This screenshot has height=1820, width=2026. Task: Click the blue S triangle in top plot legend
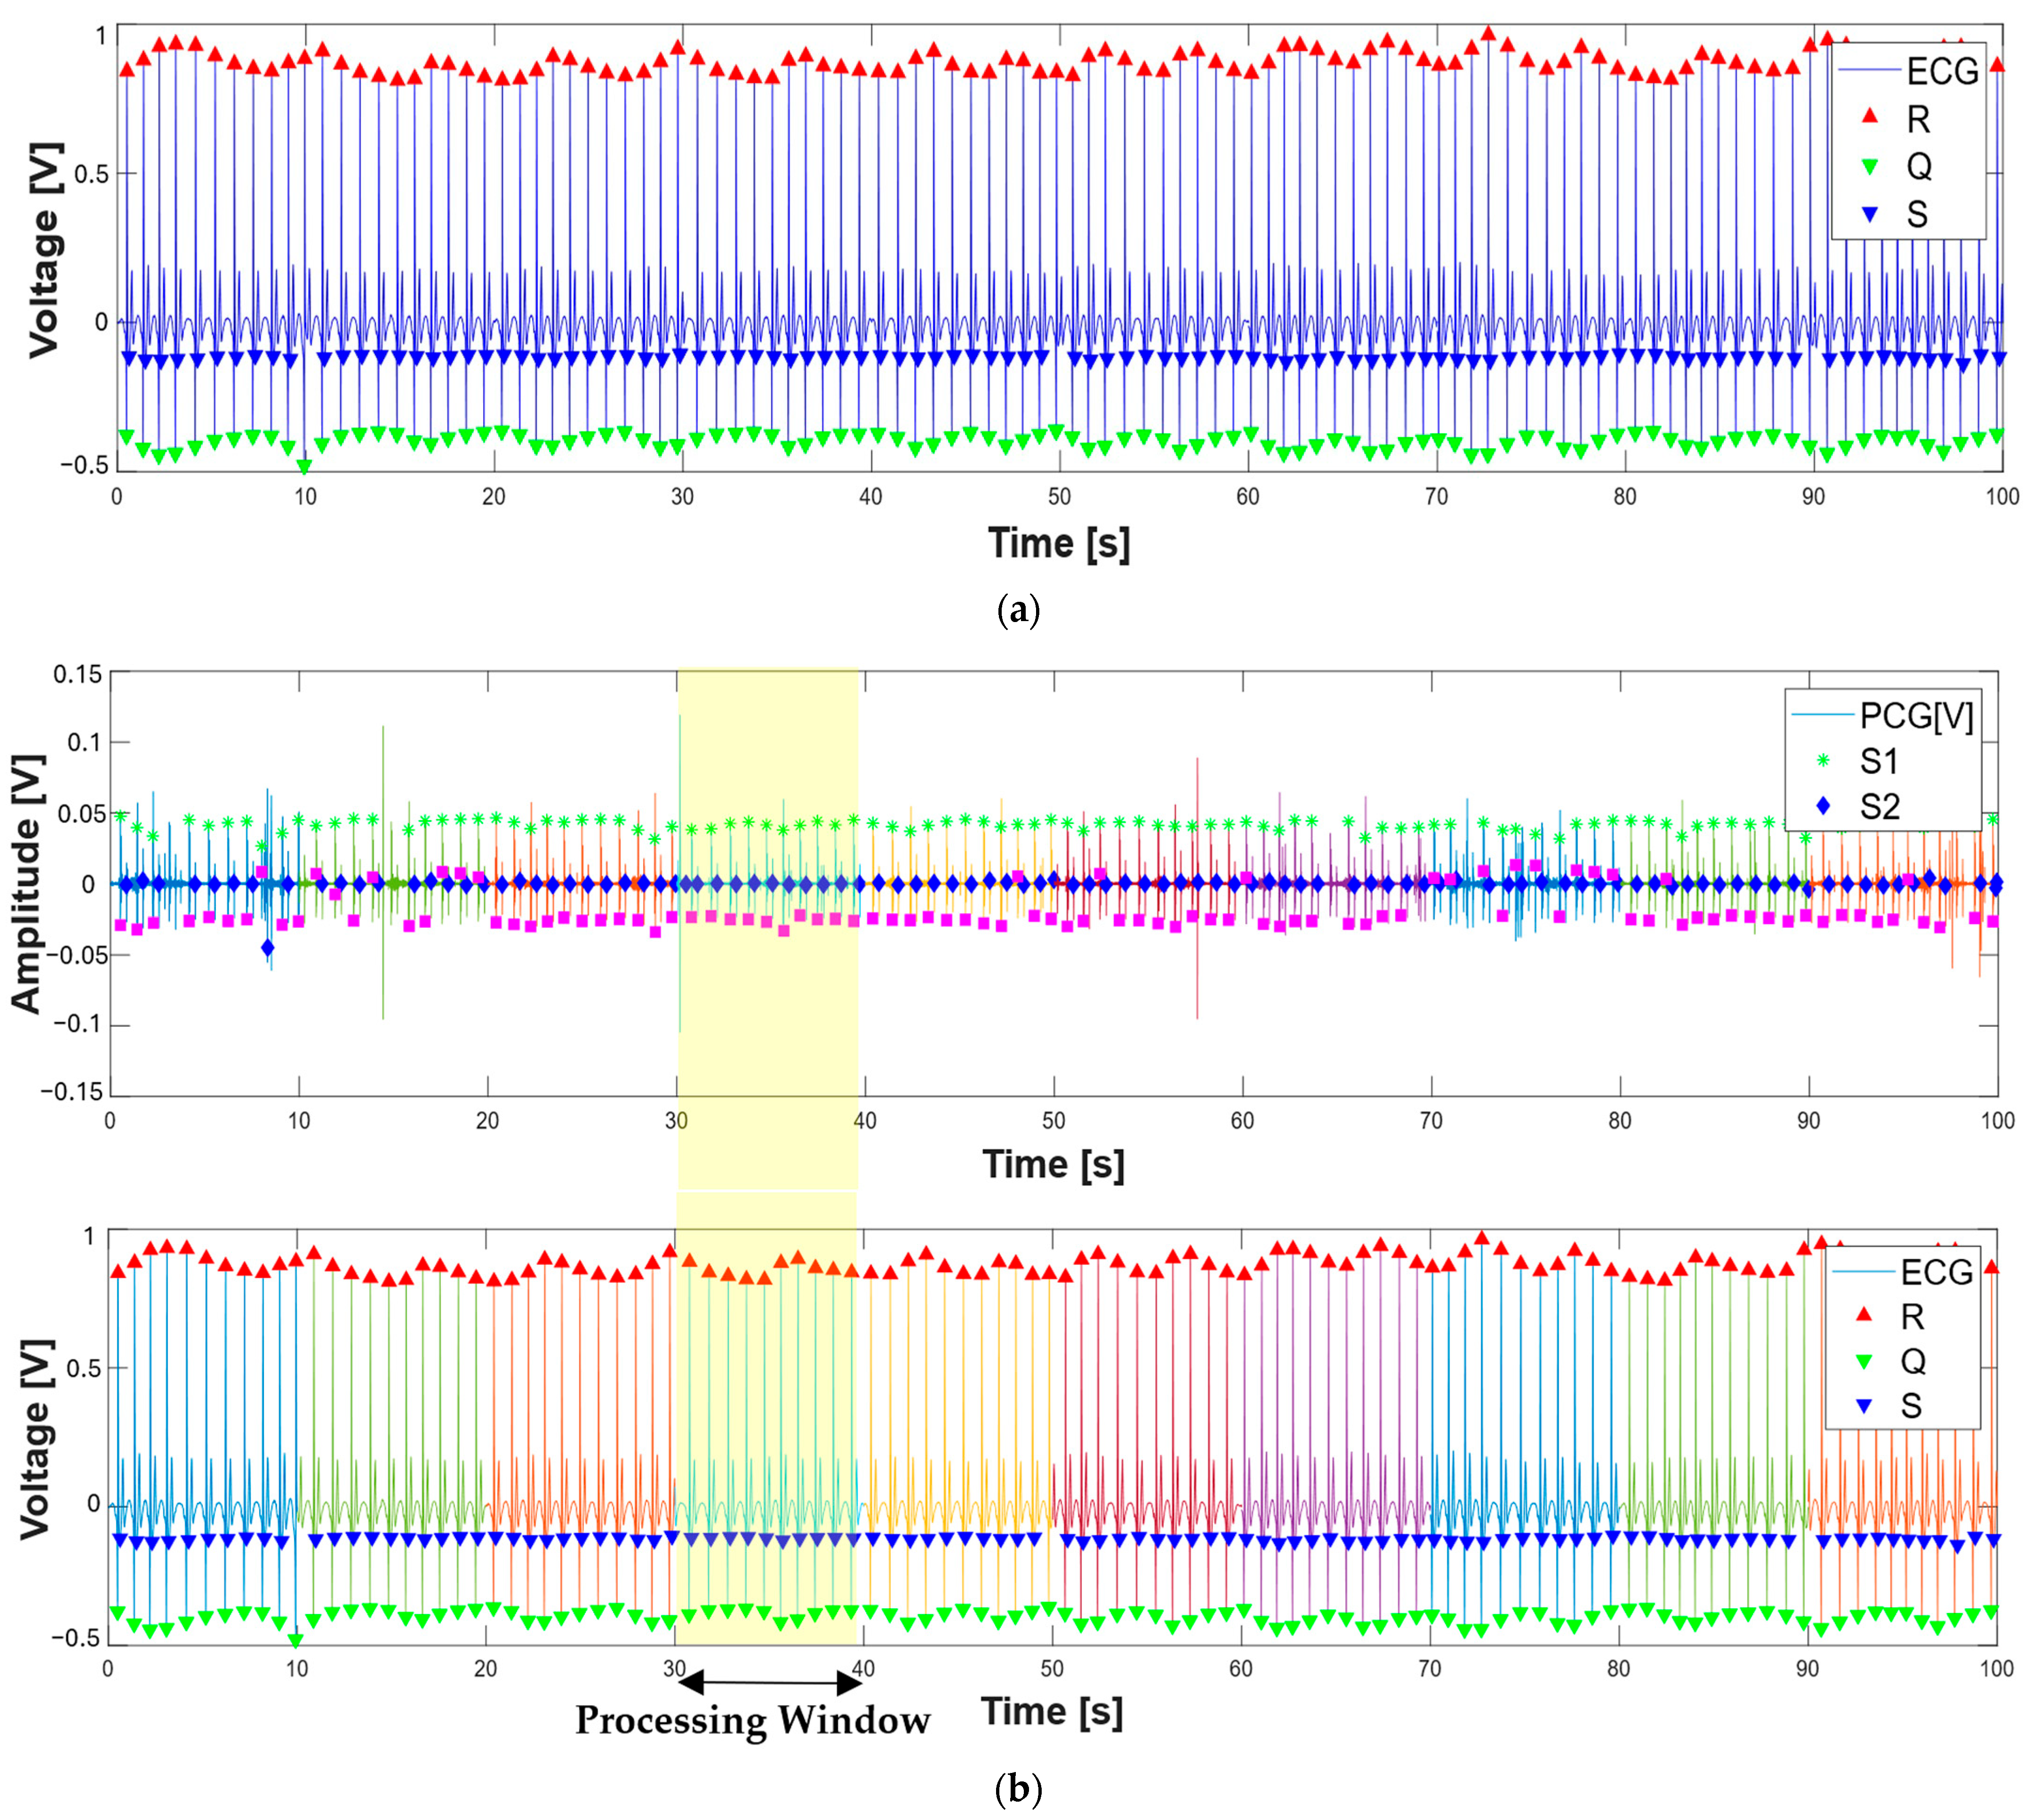[x=1870, y=213]
